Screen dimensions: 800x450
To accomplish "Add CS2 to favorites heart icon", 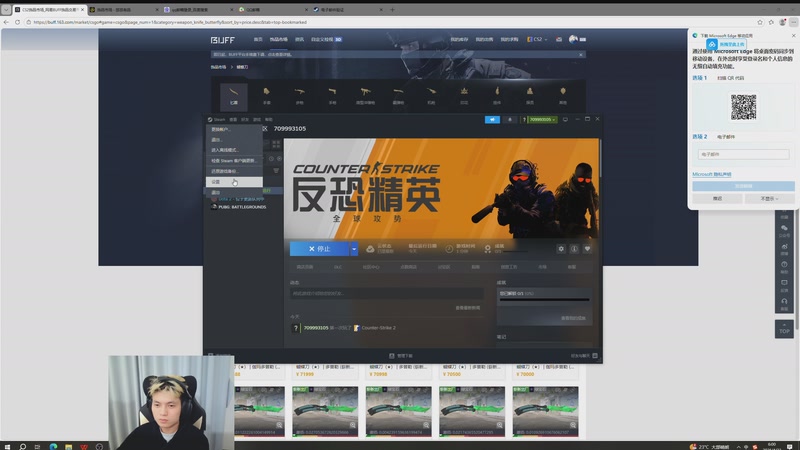I will (x=587, y=248).
